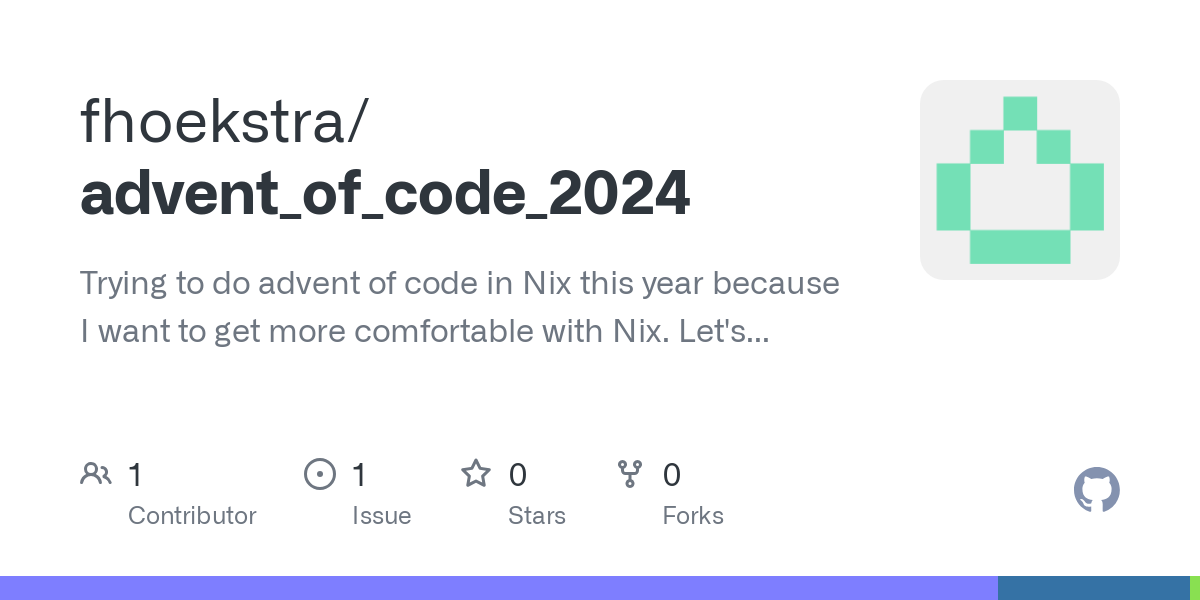Select the Stars label
The image size is (1200, 600).
(537, 516)
